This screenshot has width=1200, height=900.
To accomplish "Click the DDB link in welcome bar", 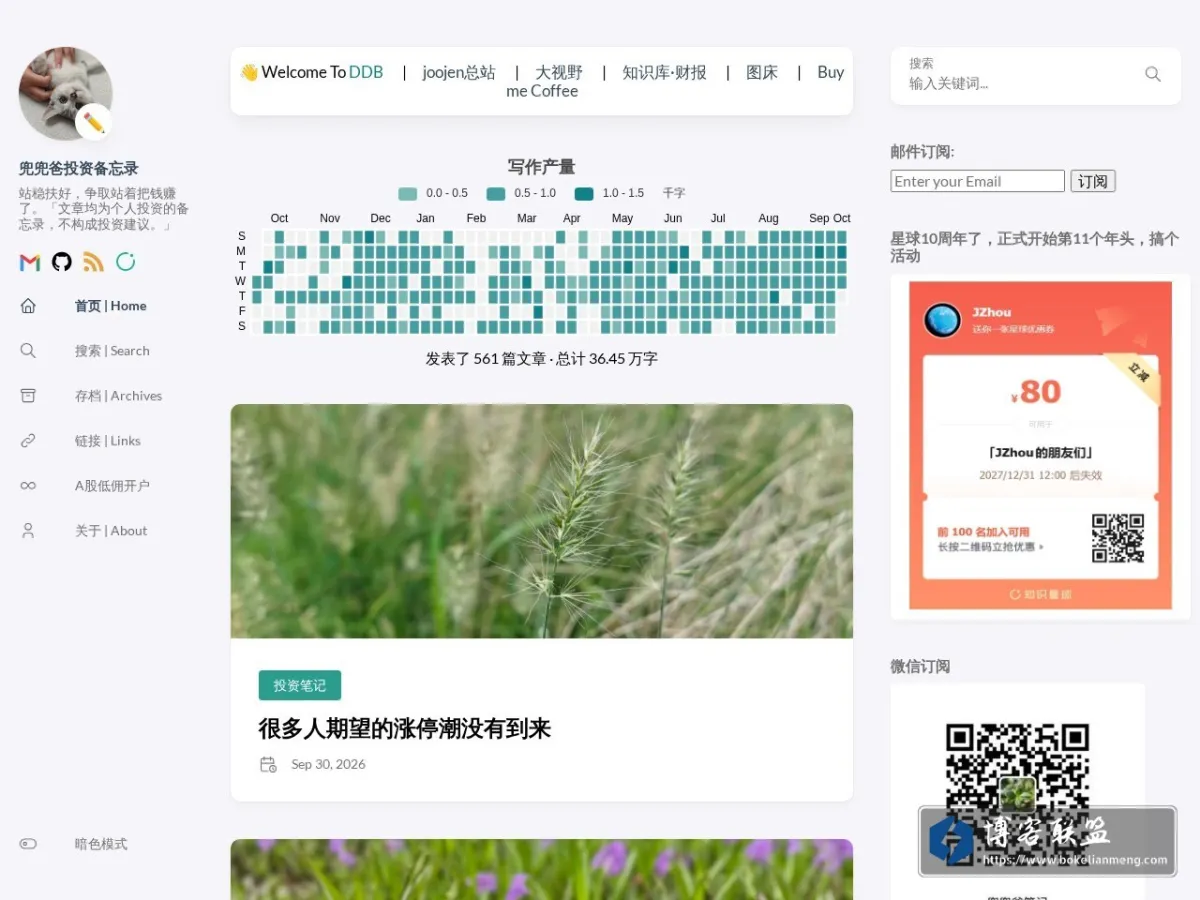I will click(x=366, y=72).
